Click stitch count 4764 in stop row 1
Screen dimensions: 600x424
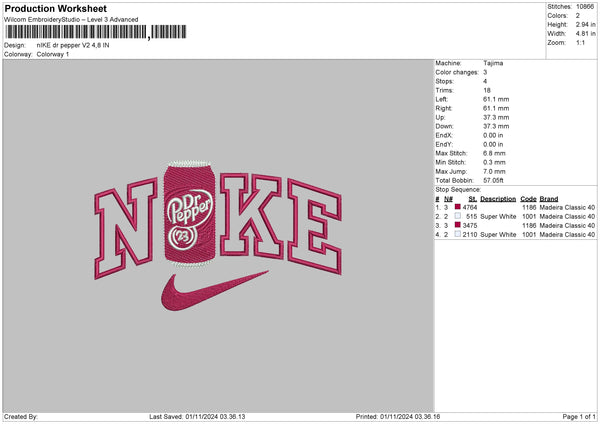pos(470,207)
